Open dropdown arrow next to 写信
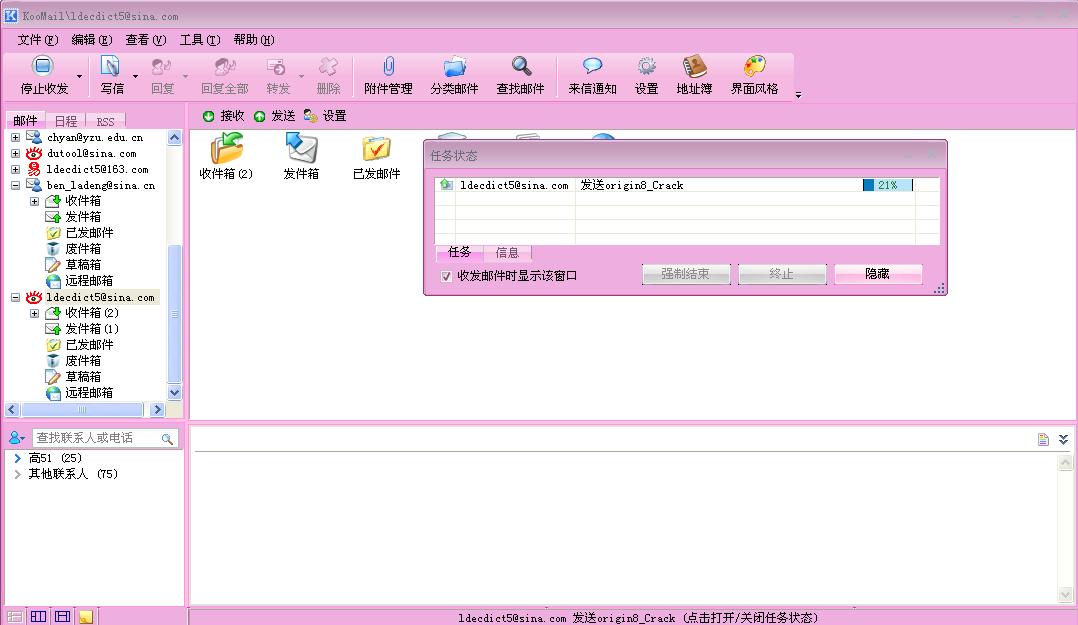Screen dimensions: 1078x625 (135, 76)
